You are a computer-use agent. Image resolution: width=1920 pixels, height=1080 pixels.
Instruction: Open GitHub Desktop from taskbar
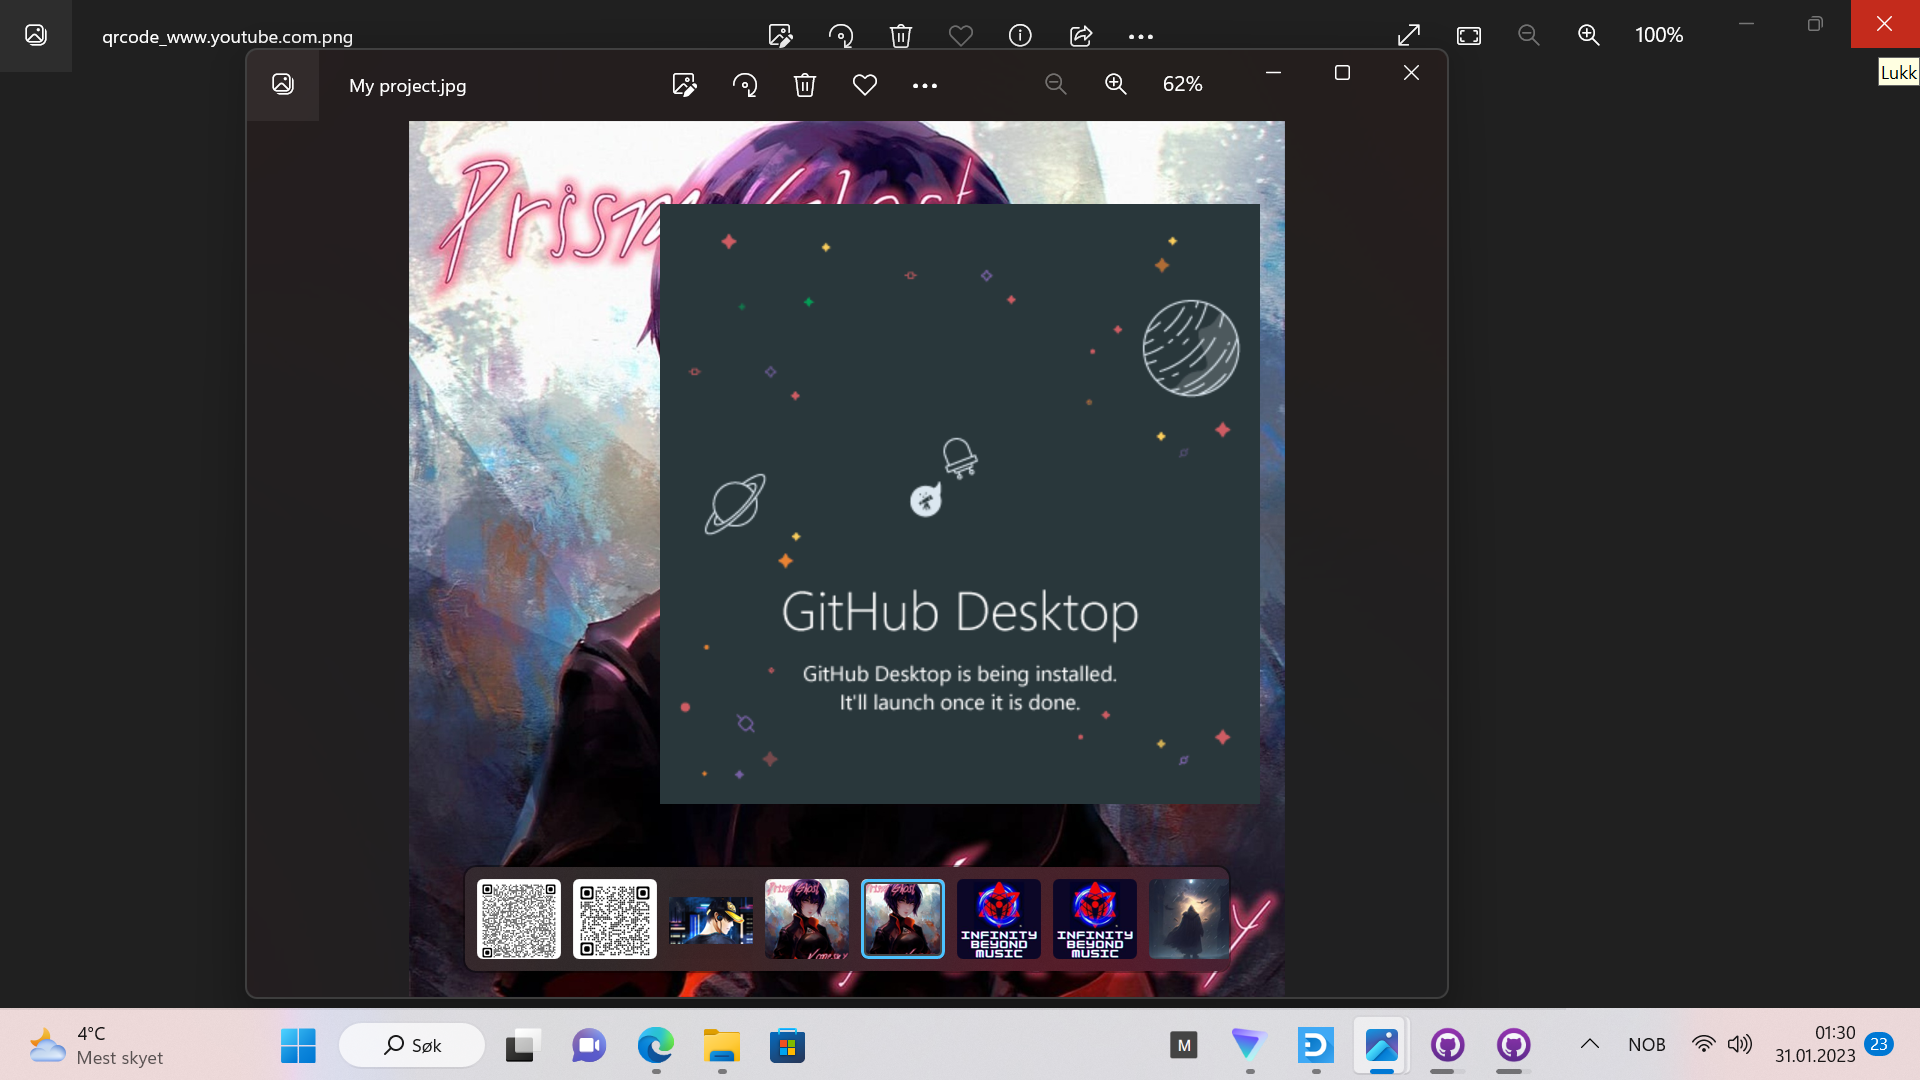(1448, 1046)
